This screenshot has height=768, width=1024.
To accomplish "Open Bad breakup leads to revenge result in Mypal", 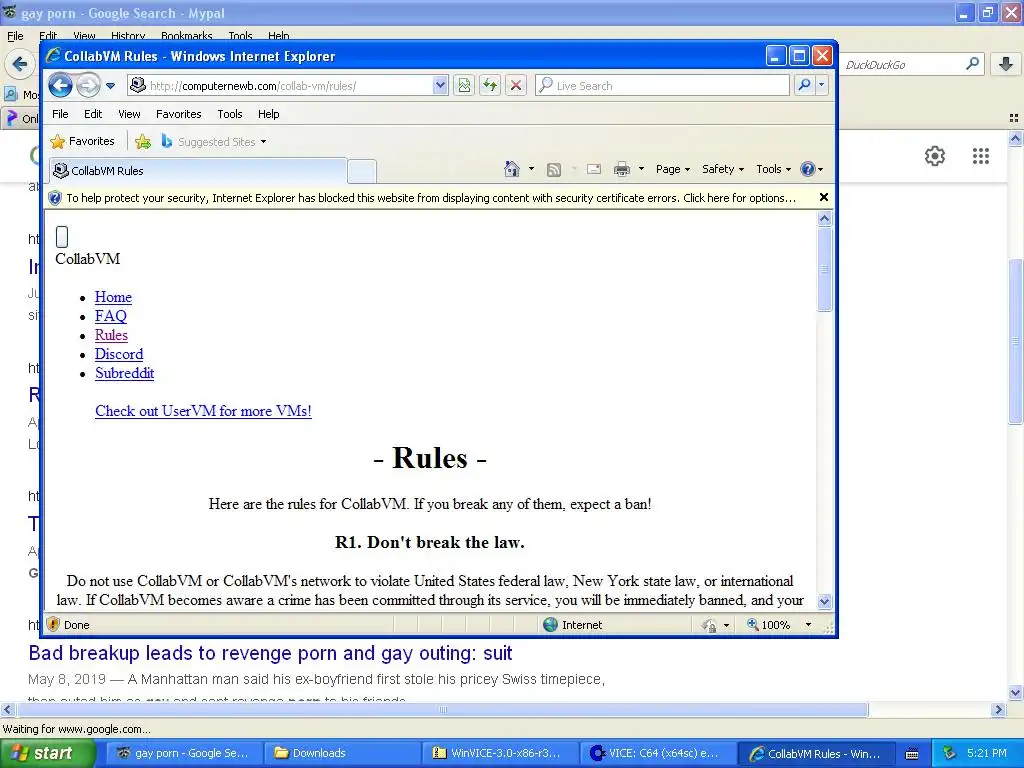I will pyautogui.click(x=270, y=653).
